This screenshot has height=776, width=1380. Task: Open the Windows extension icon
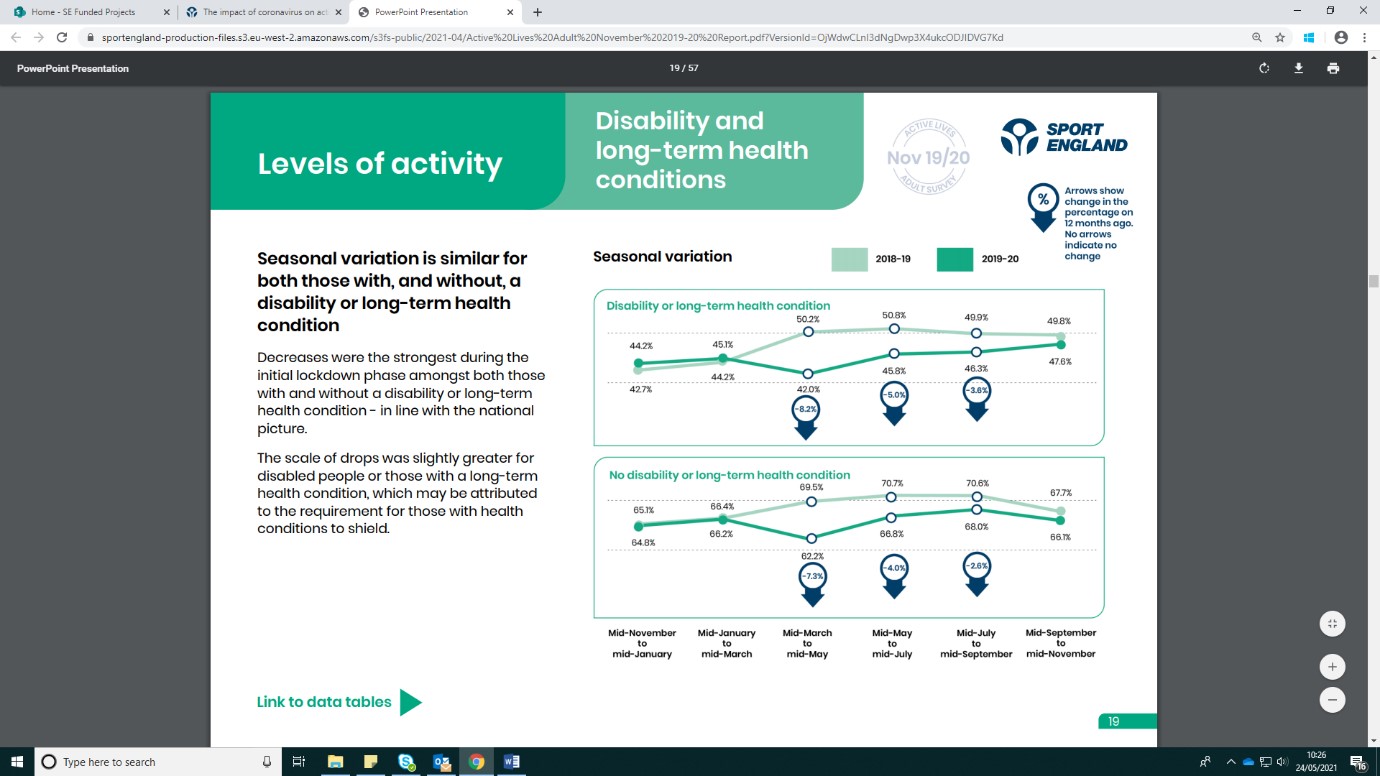[x=1308, y=37]
